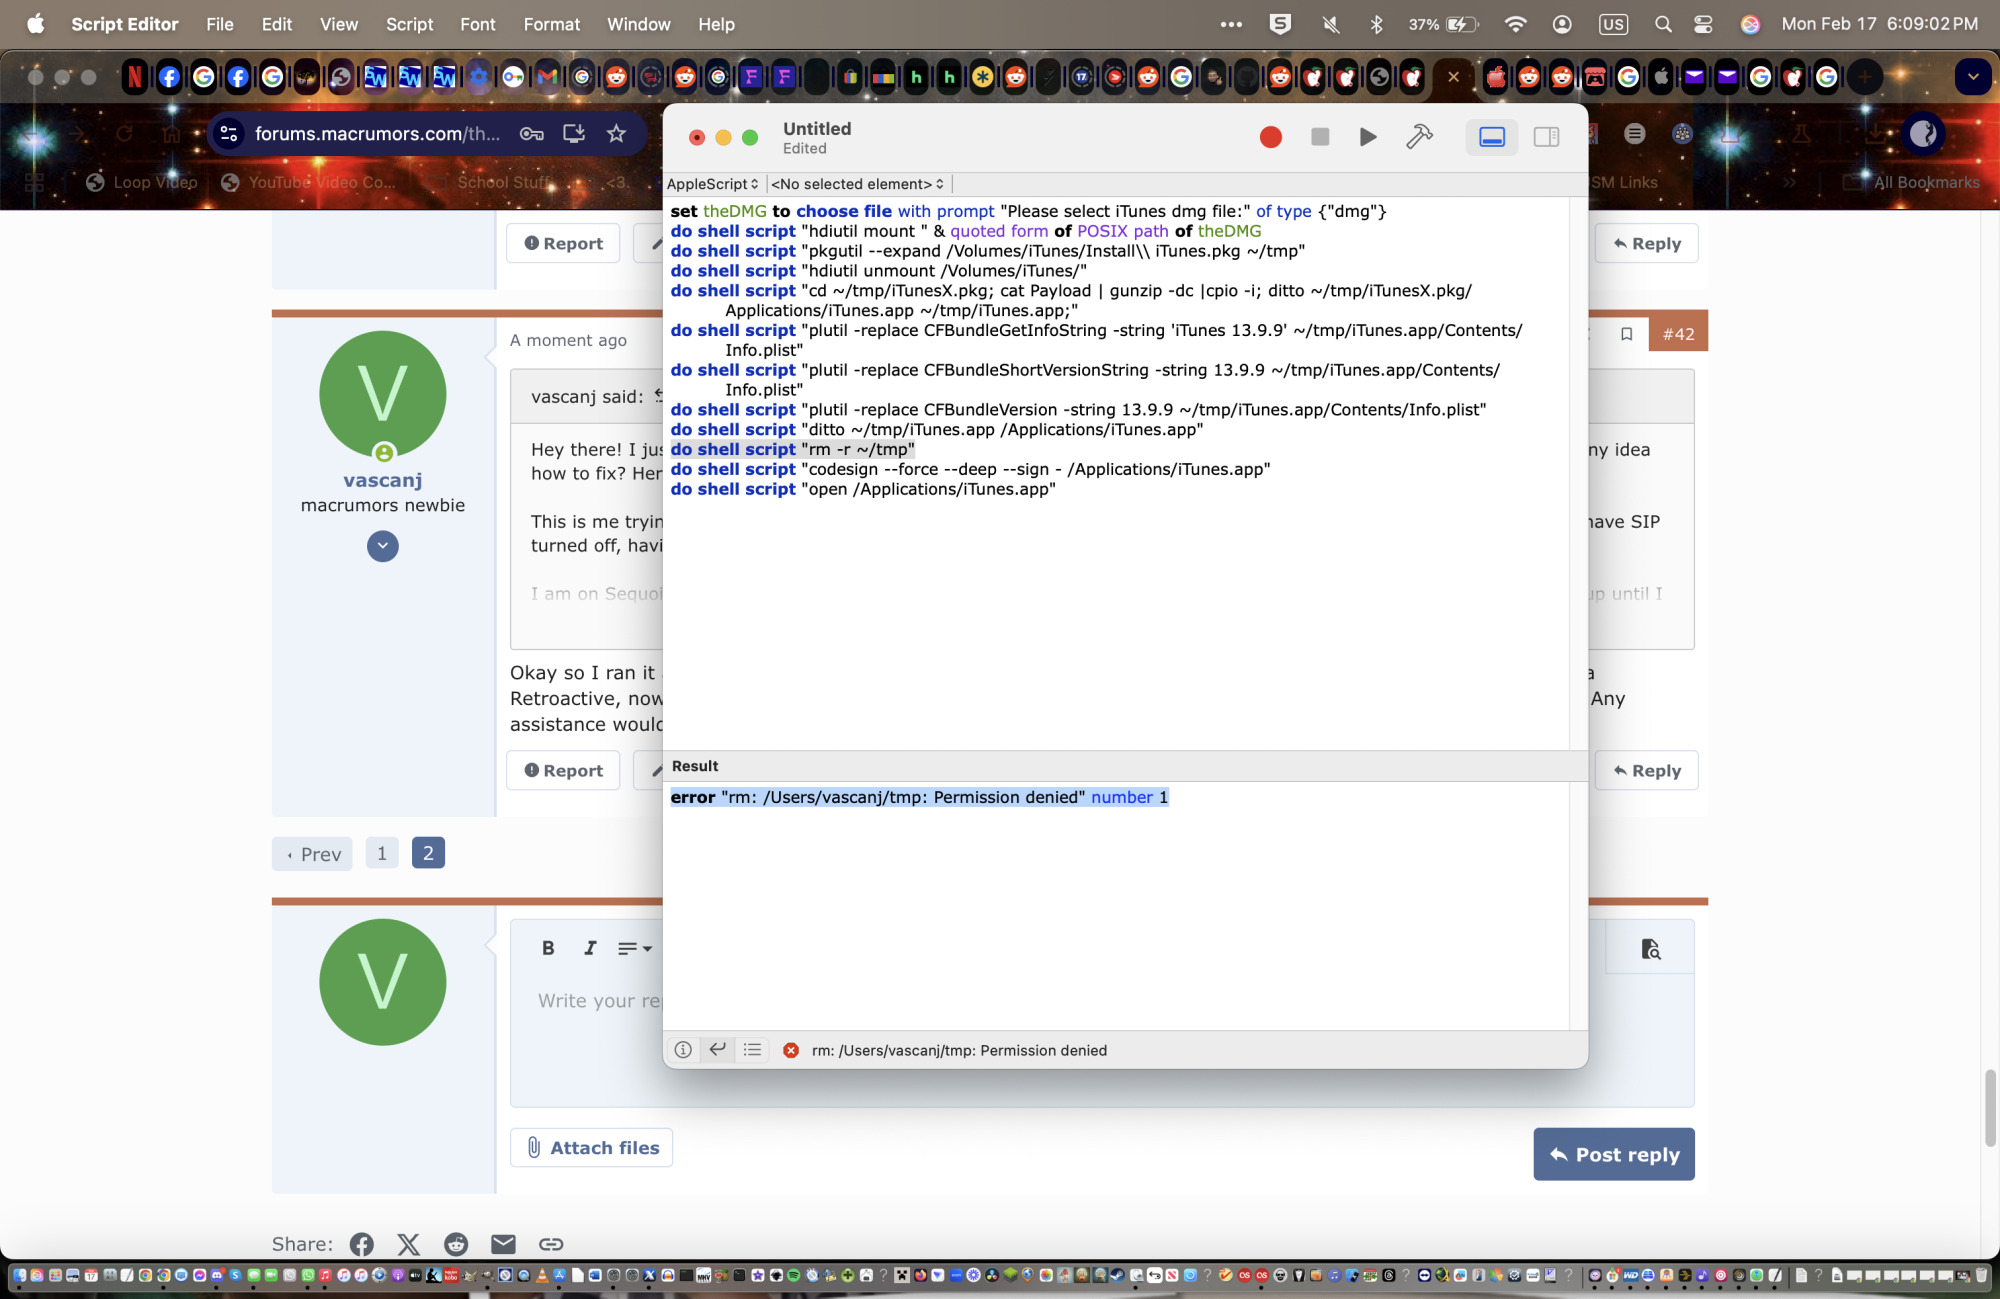2000x1299 pixels.
Task: Click the bookmark icon on post #42
Action: (x=1626, y=334)
